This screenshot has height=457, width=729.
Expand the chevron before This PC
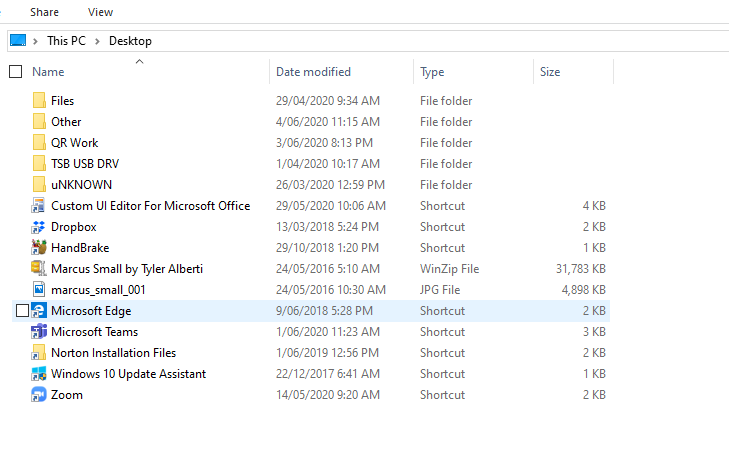click(x=35, y=41)
